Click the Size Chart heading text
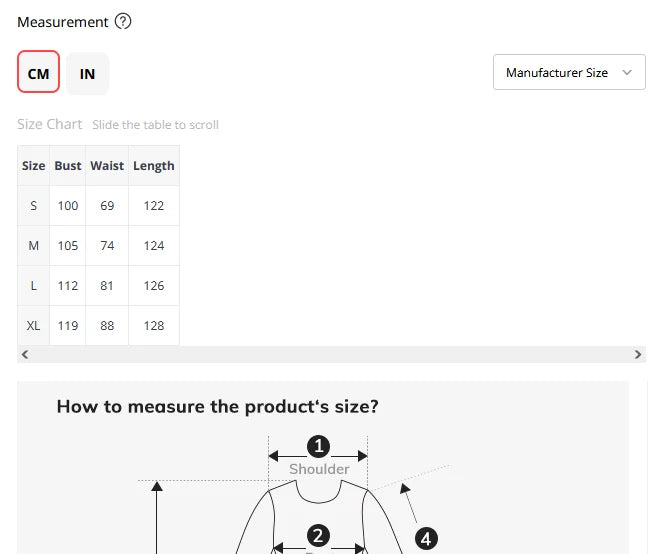Viewport: 648px width, 554px height. point(50,125)
